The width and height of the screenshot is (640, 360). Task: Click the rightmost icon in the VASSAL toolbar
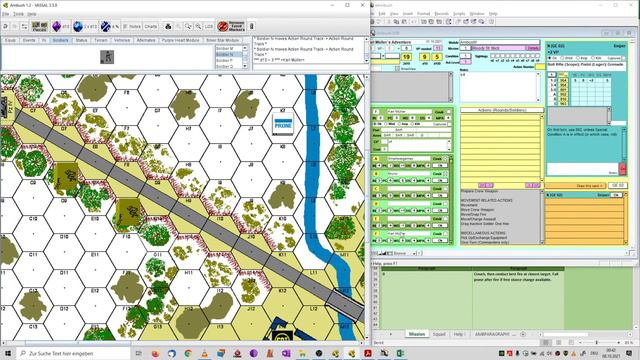click(252, 27)
